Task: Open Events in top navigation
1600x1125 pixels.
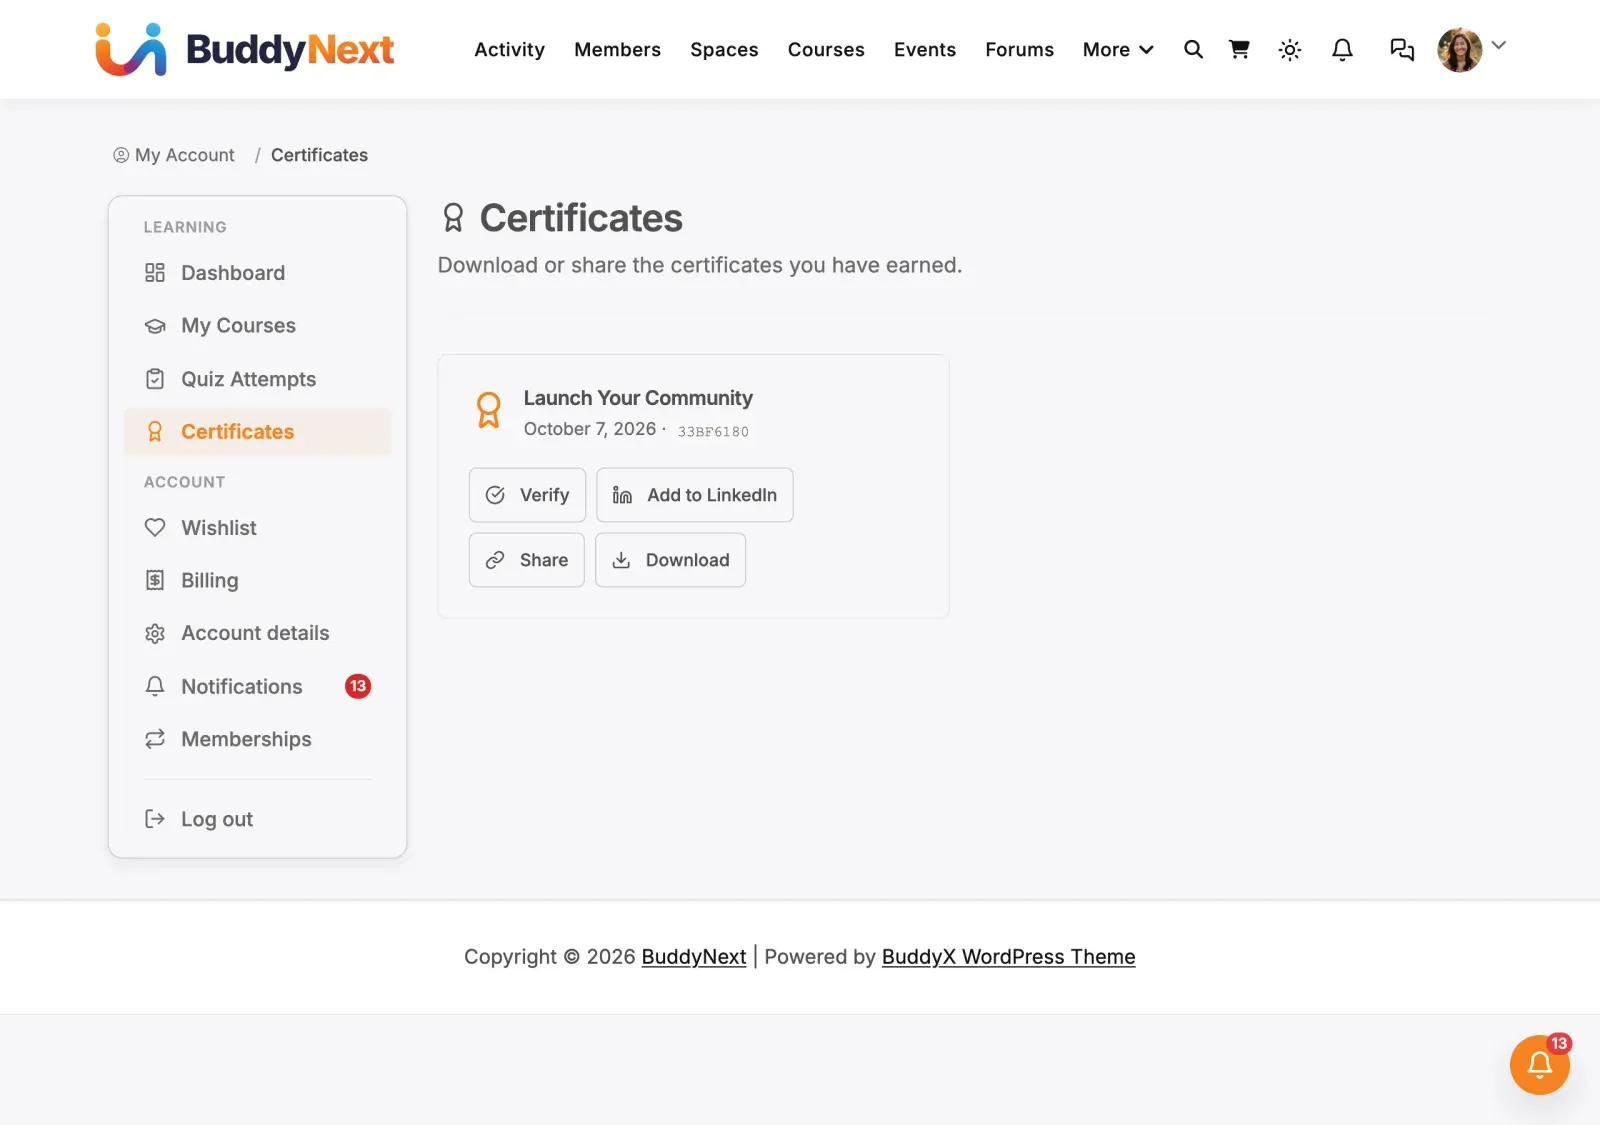Action: click(x=925, y=50)
